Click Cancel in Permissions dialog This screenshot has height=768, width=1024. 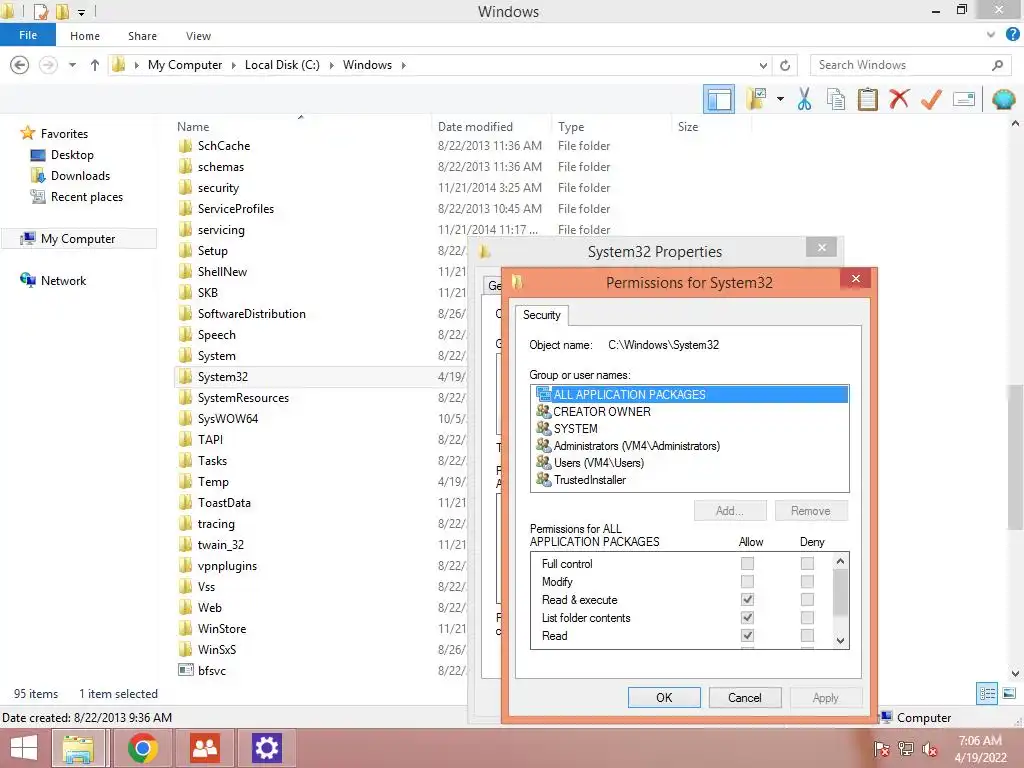coord(745,697)
